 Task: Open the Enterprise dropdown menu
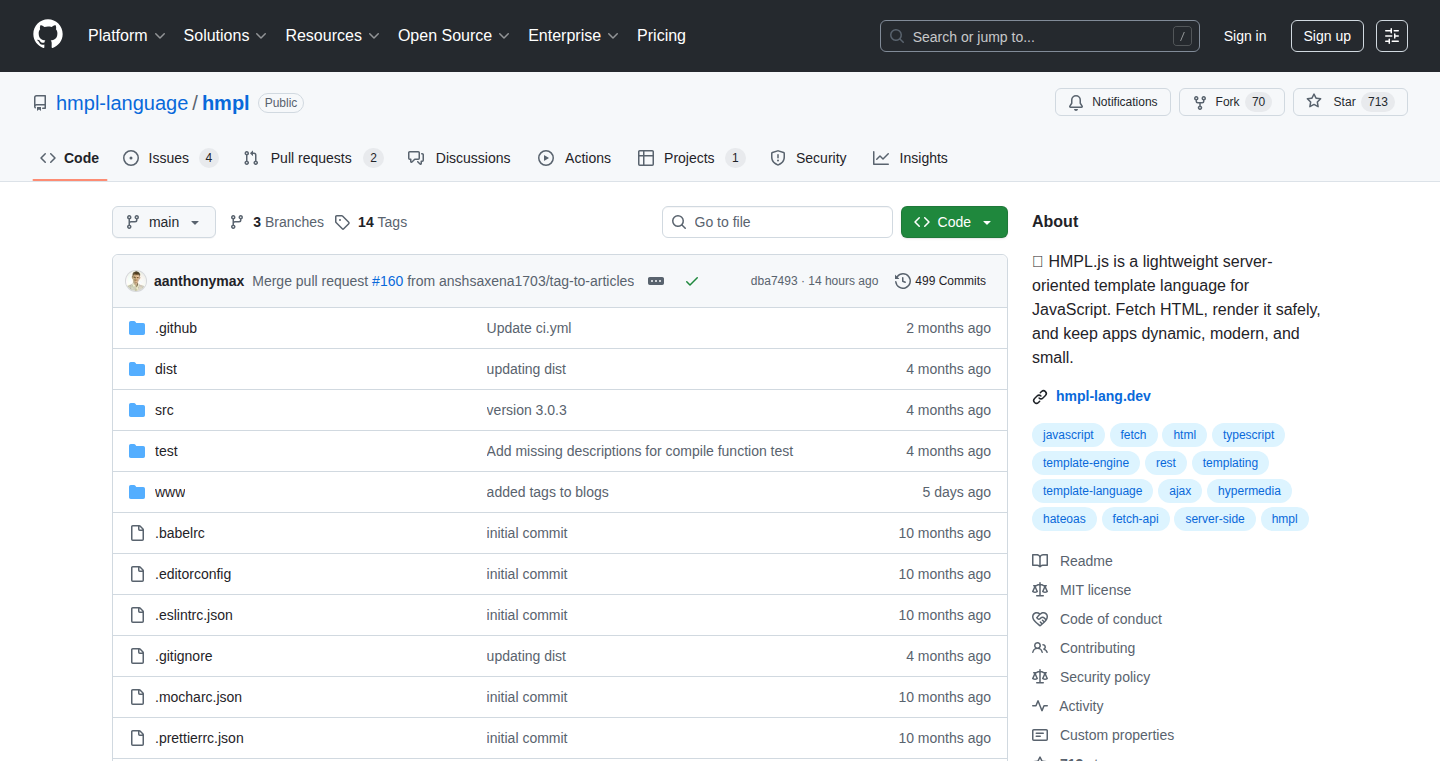click(573, 35)
